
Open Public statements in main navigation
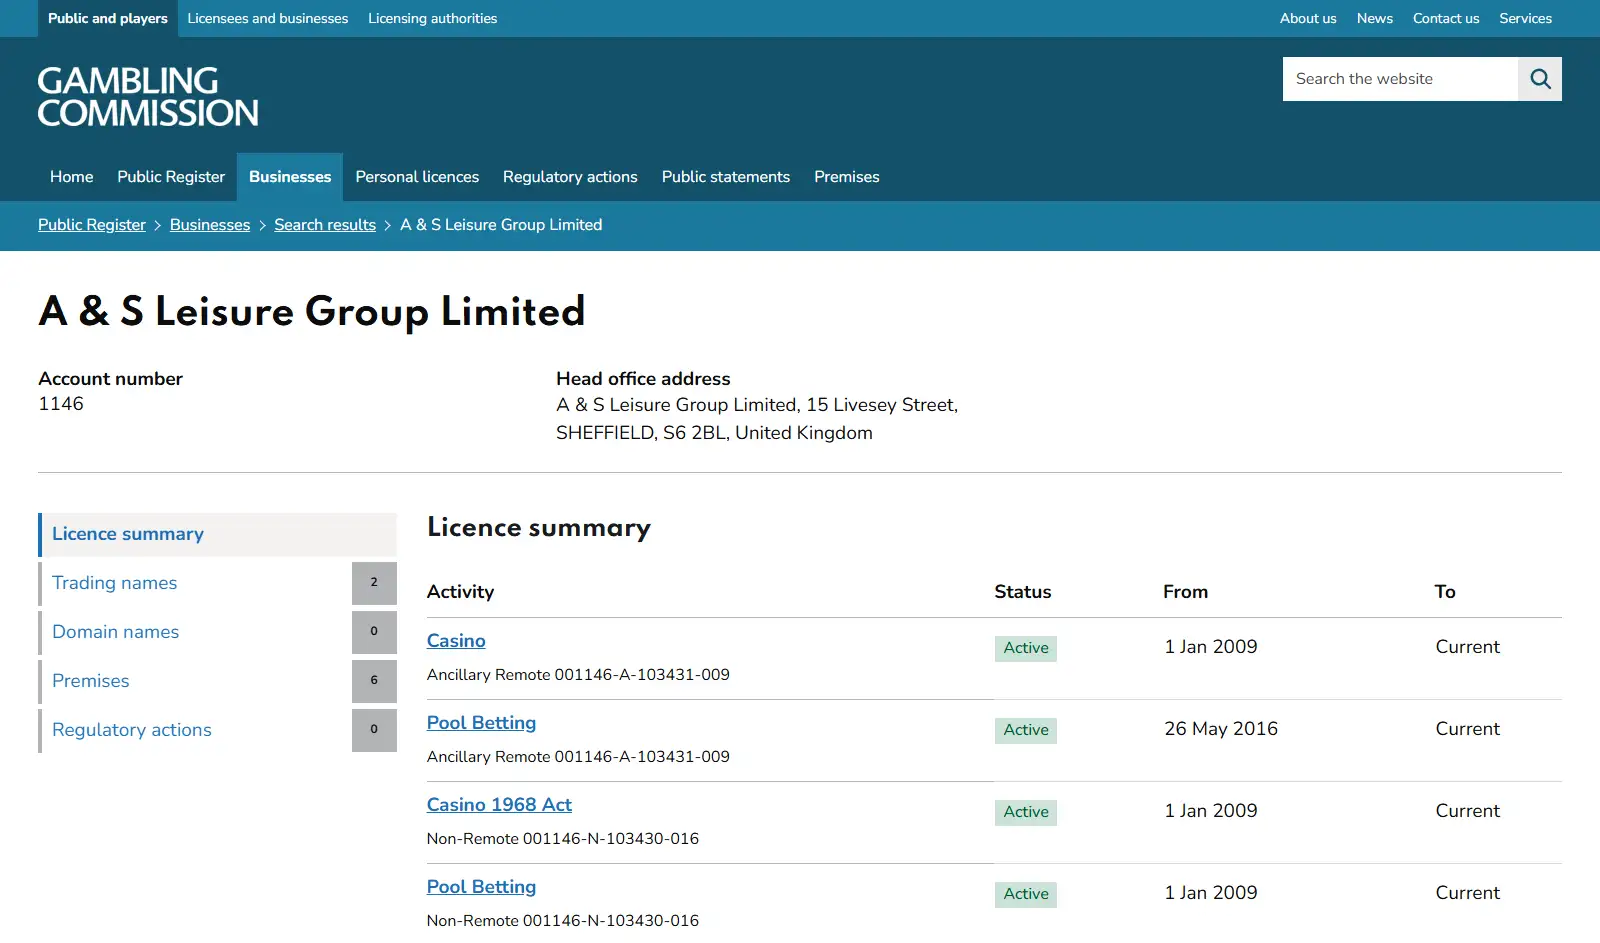click(726, 177)
